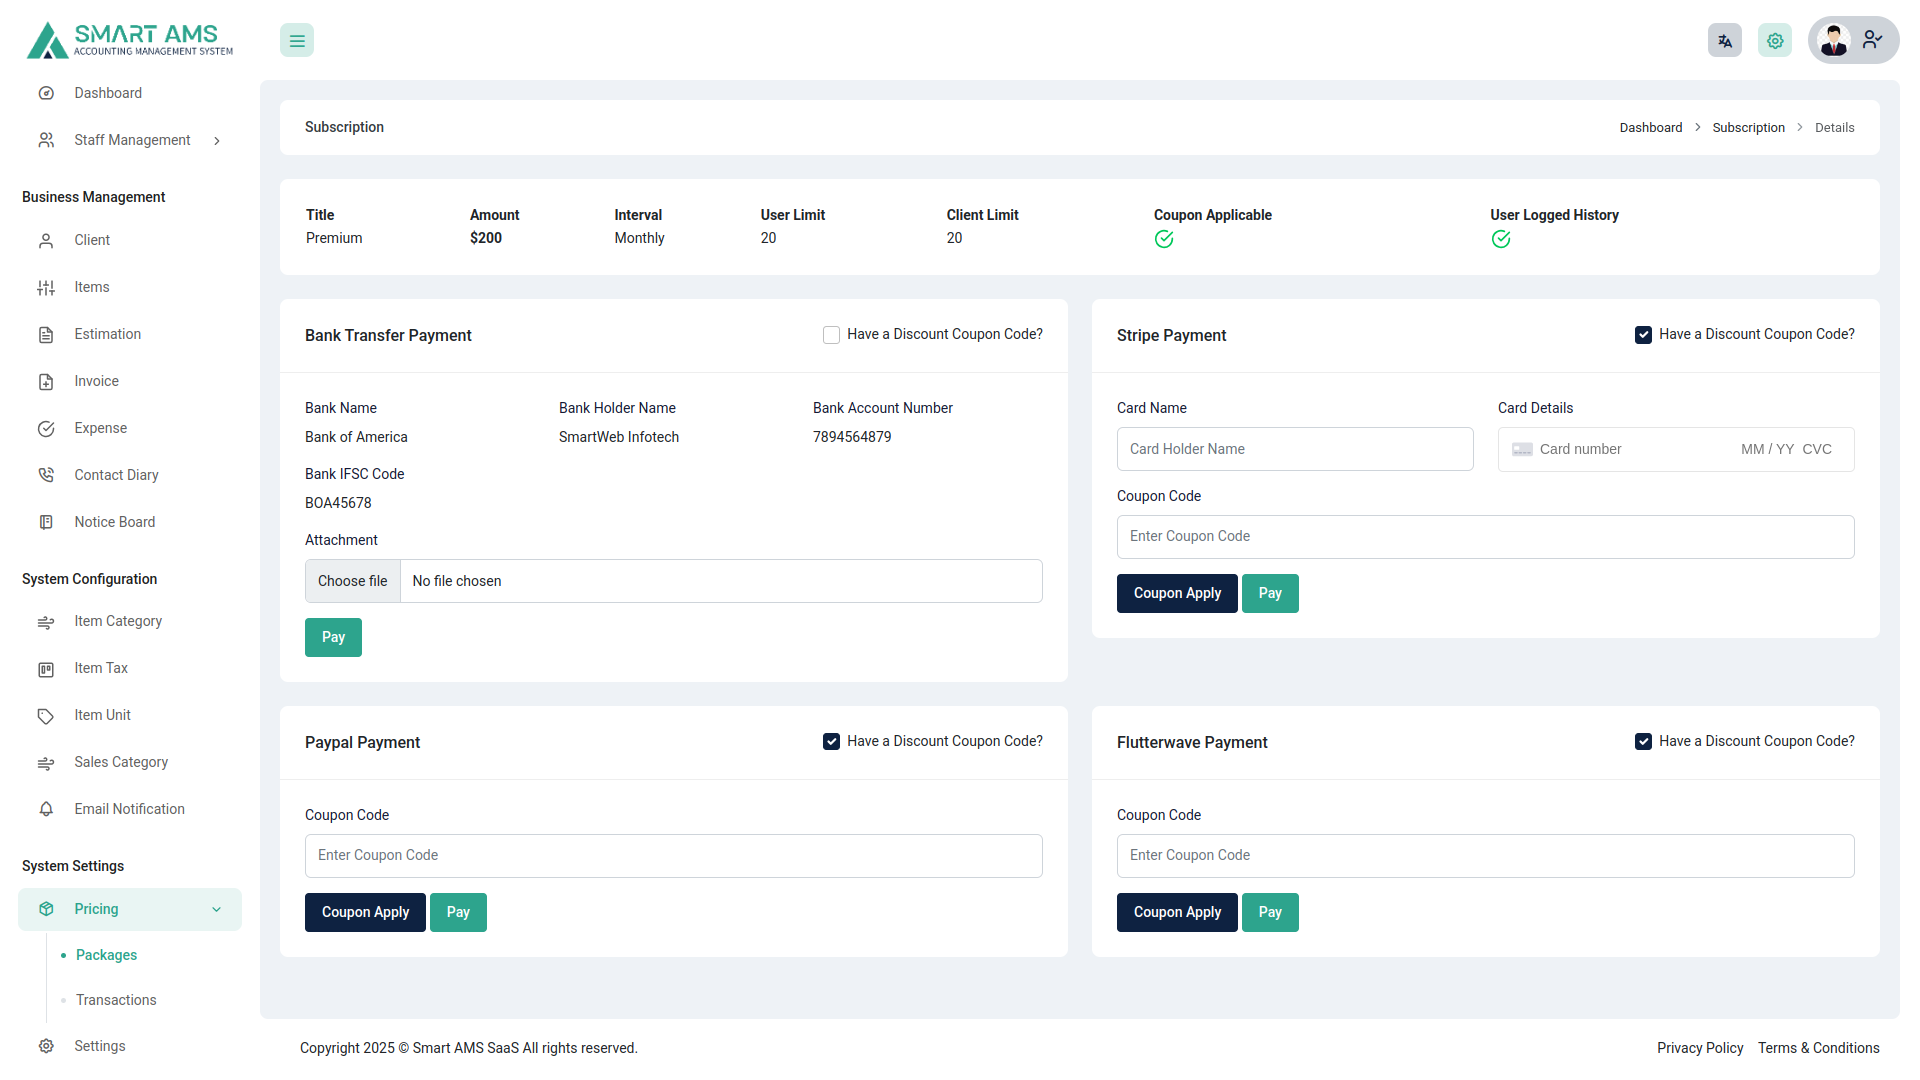
Task: Click the Client person icon
Action: (46, 240)
